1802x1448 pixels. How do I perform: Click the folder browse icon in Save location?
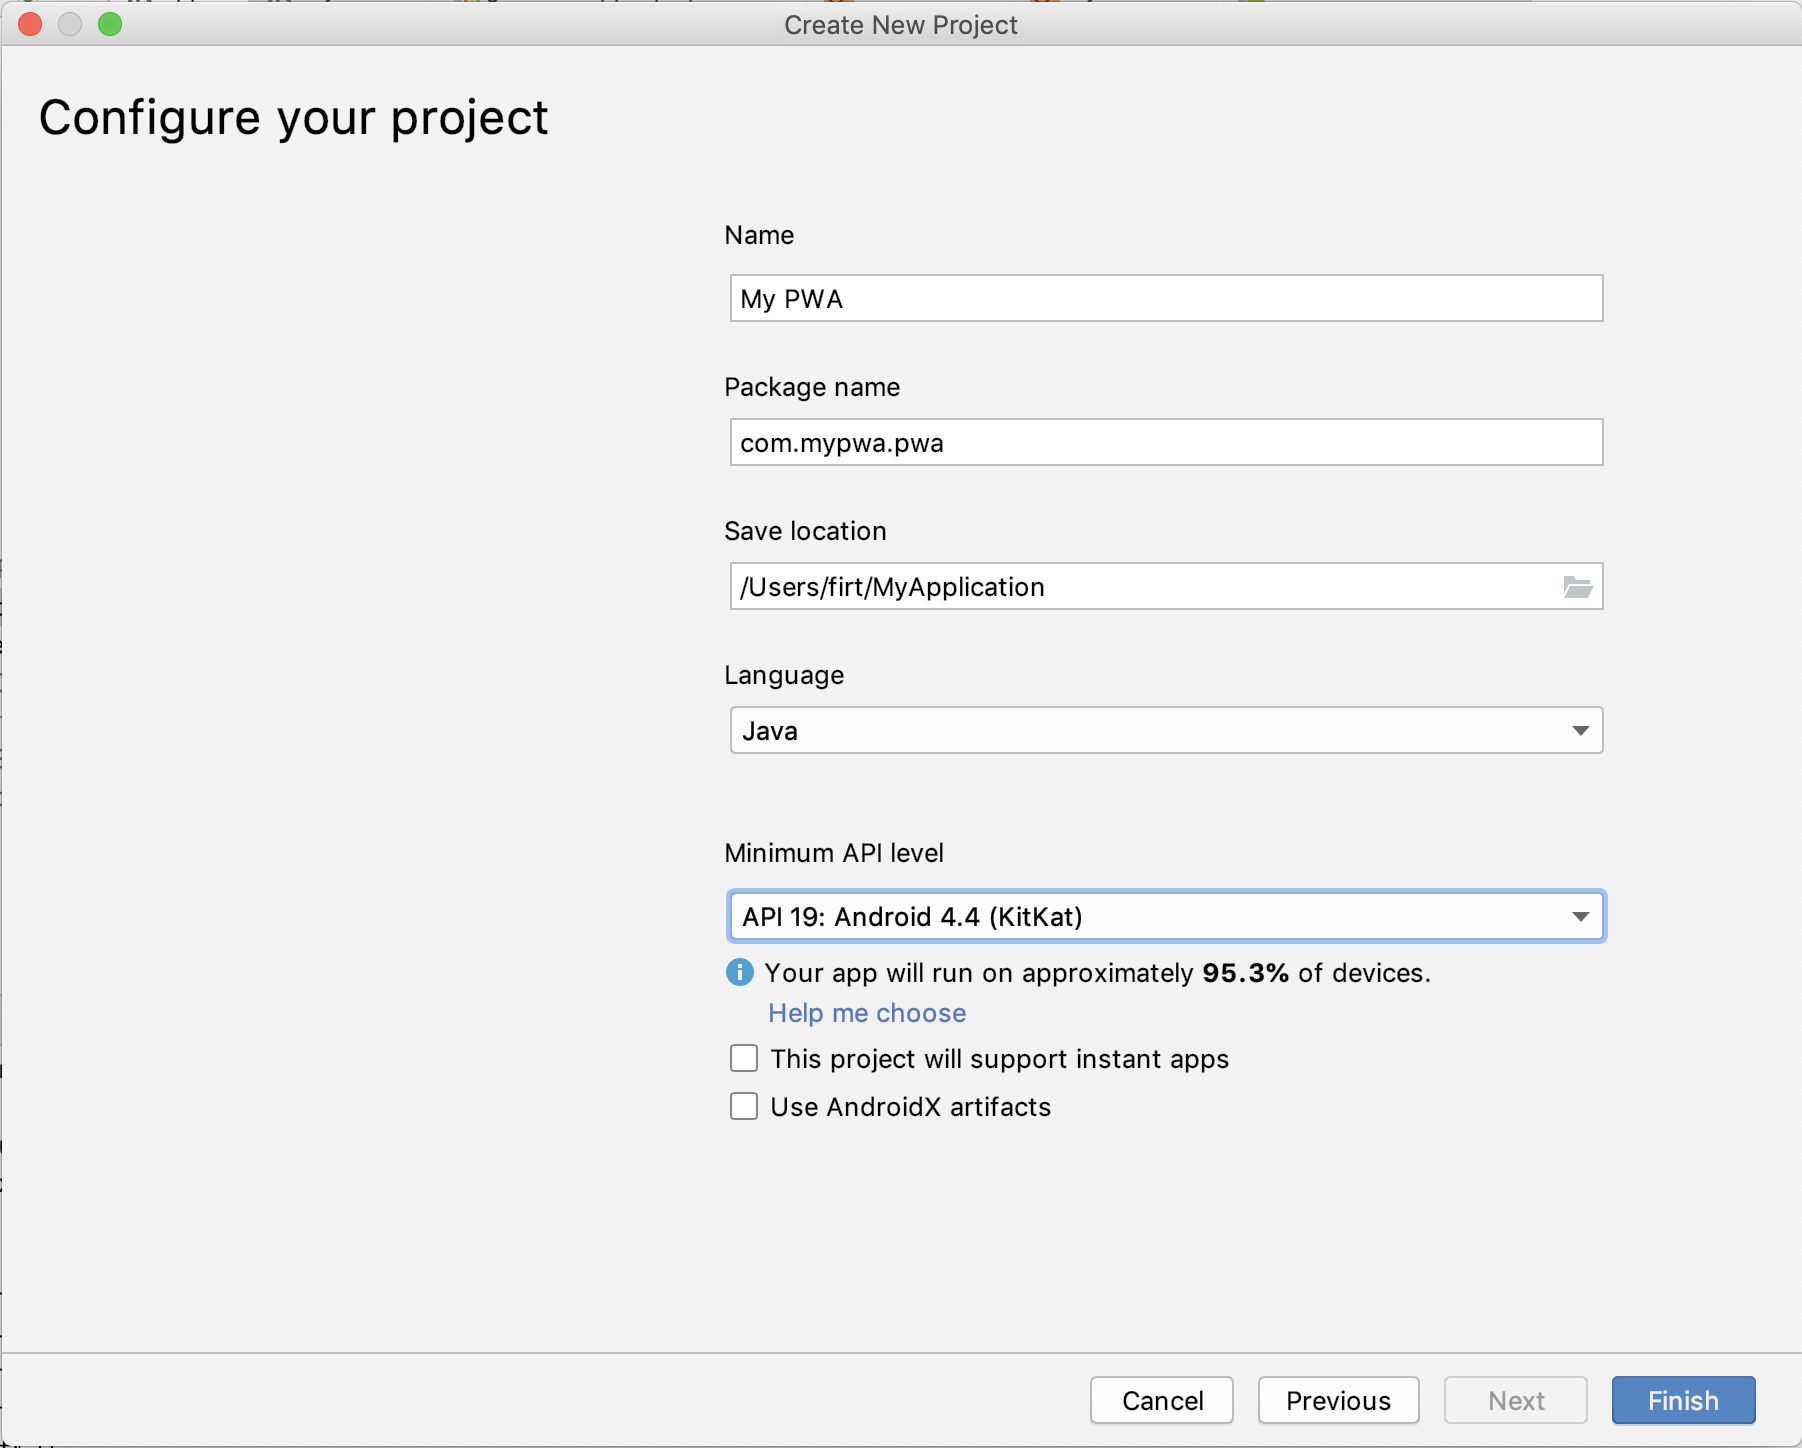click(x=1577, y=587)
